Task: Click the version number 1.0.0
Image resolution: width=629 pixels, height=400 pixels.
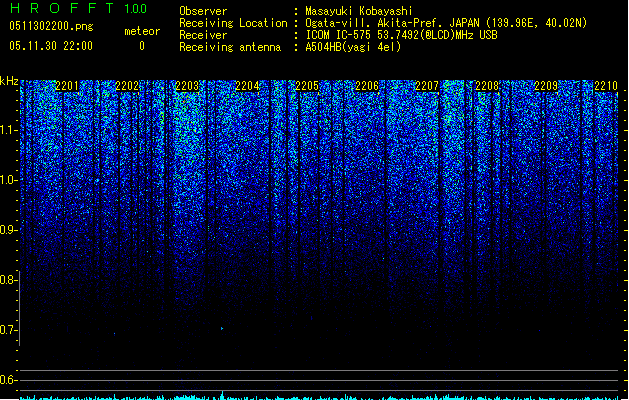Action: point(135,9)
